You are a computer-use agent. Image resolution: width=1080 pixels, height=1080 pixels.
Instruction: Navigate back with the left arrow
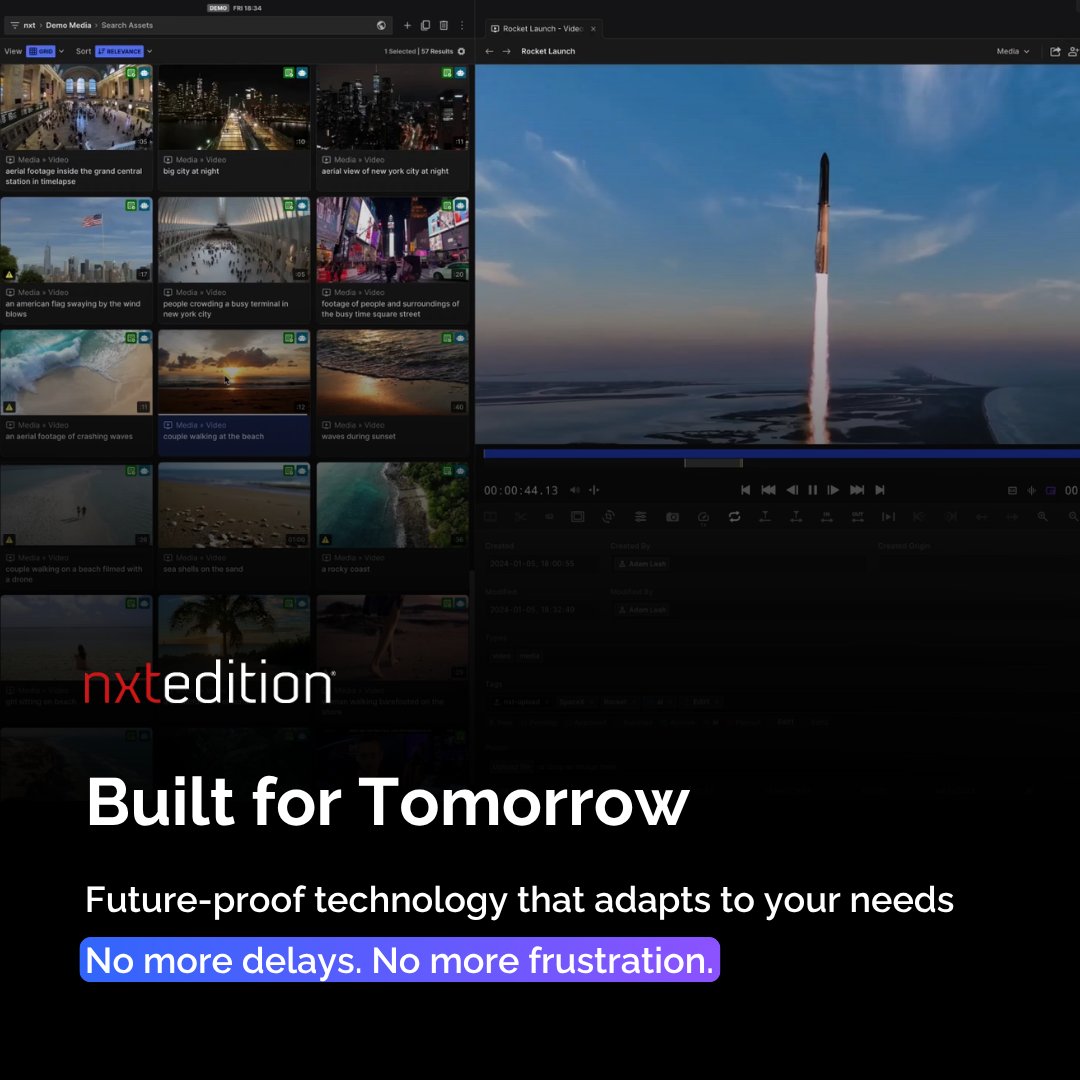[x=489, y=51]
